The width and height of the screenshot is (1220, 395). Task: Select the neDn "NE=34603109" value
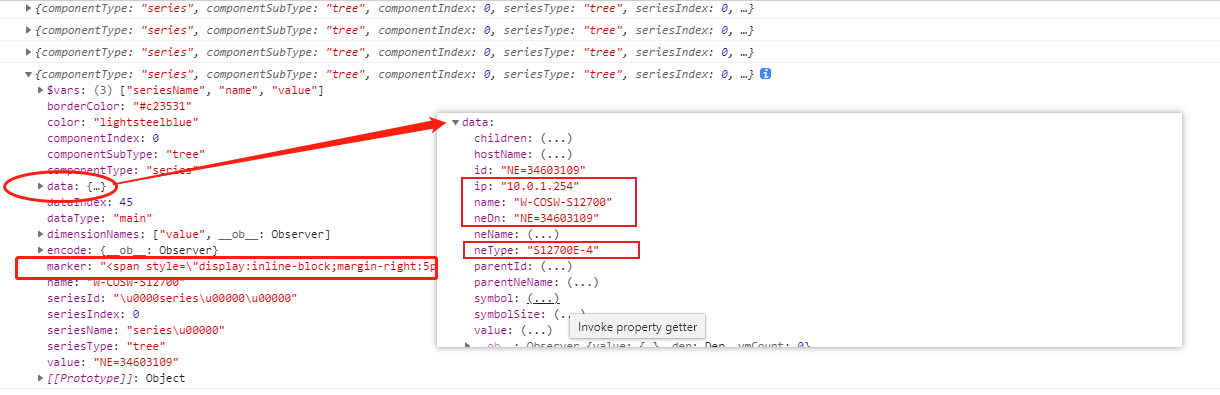point(556,218)
